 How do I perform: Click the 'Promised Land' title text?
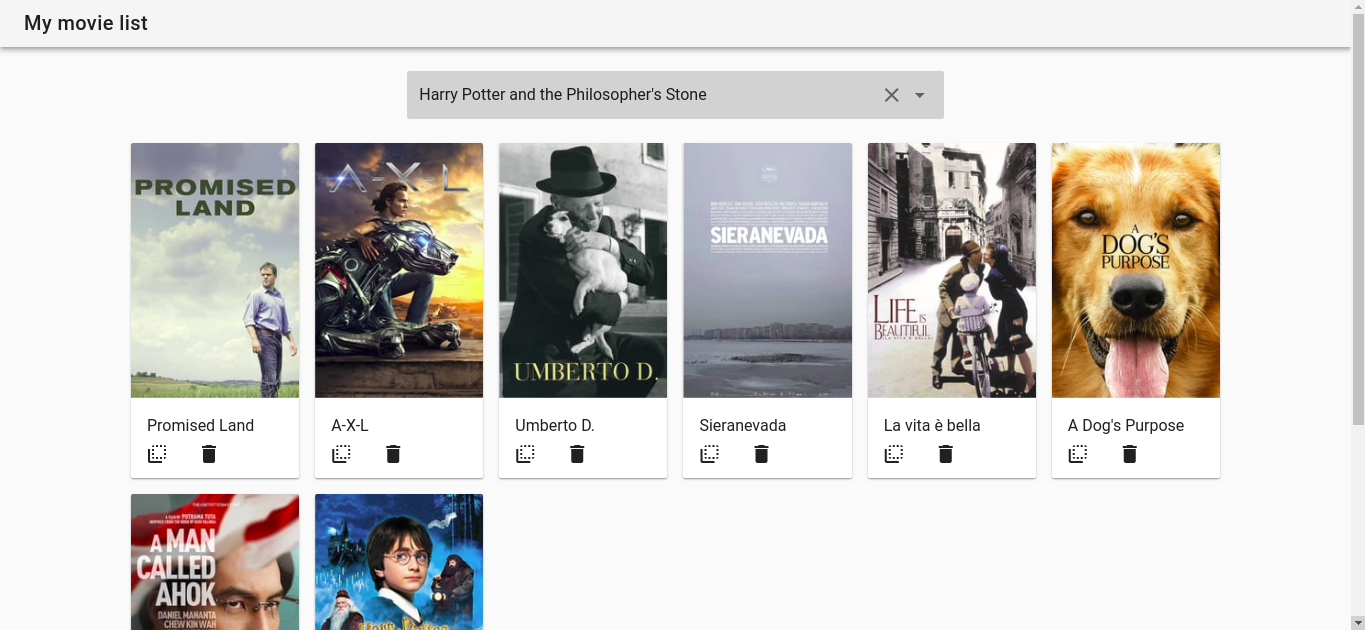tap(200, 425)
